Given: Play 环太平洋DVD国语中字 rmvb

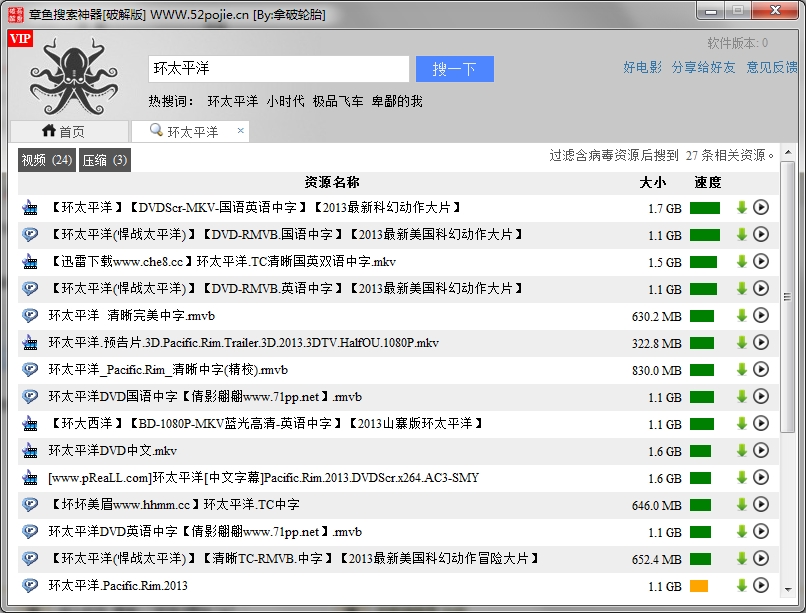Looking at the screenshot, I should pos(761,397).
